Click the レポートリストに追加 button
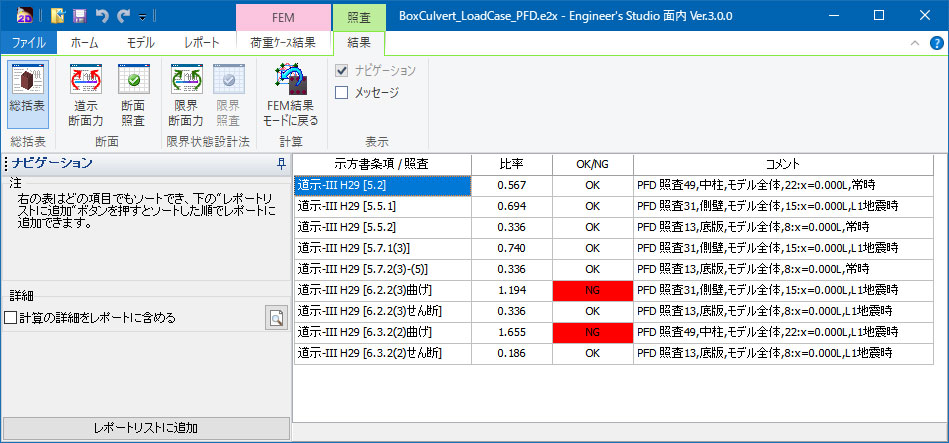Screen dimensions: 949x443 pyautogui.click(x=145, y=428)
